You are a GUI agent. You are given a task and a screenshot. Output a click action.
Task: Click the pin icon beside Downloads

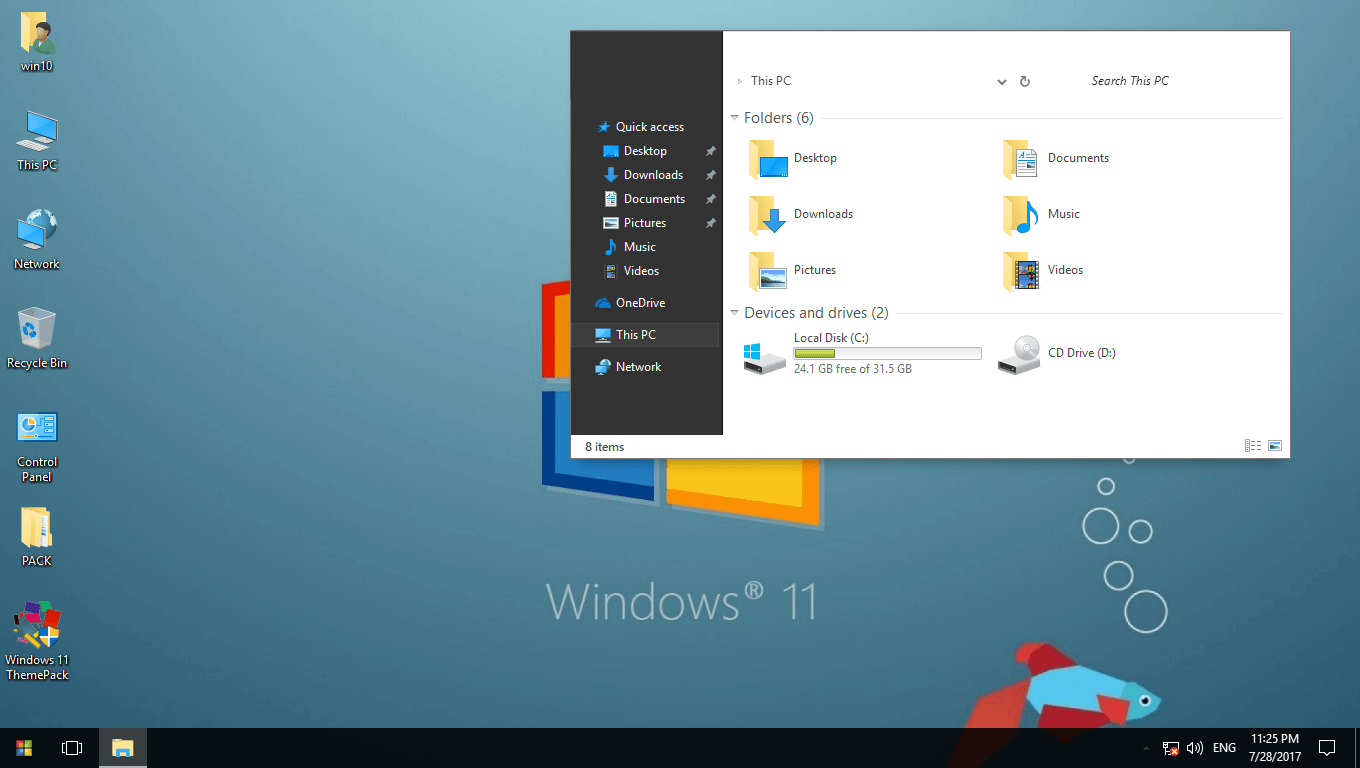[x=710, y=175]
